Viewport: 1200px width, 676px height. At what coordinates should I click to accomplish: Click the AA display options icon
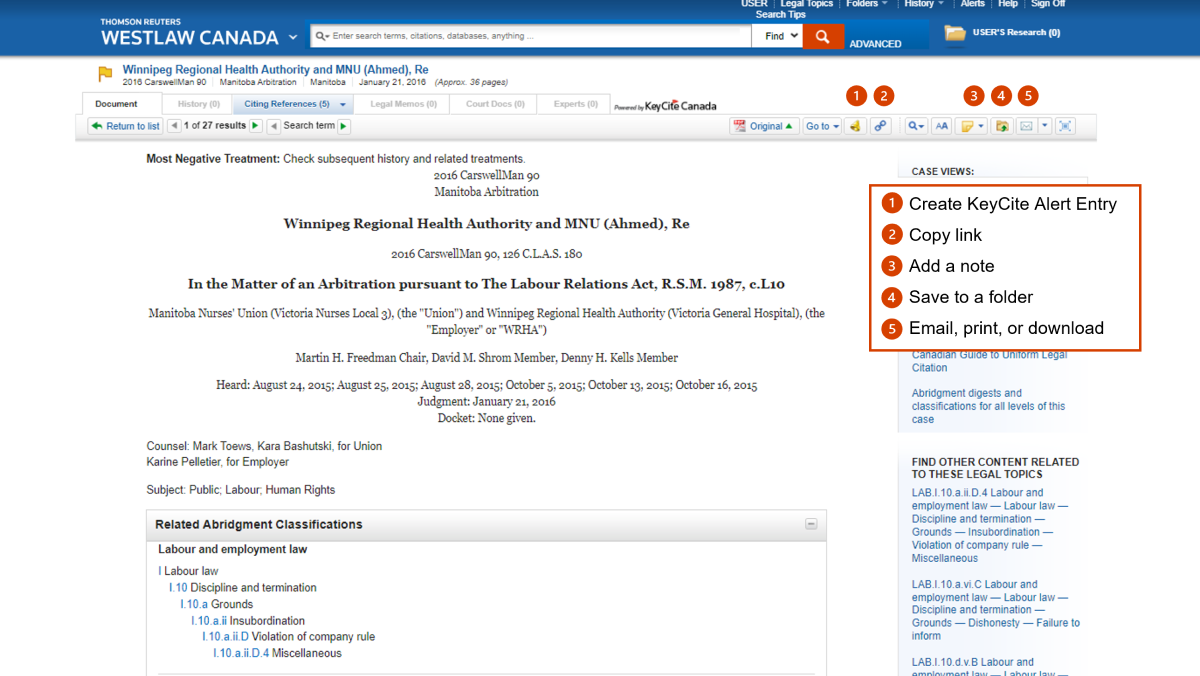coord(941,126)
